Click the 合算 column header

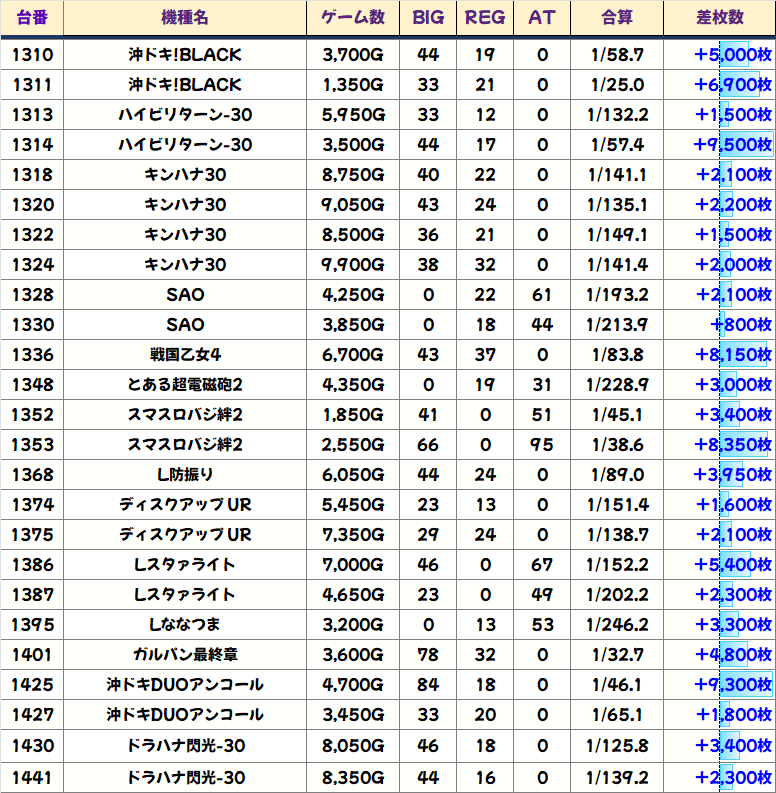(616, 18)
